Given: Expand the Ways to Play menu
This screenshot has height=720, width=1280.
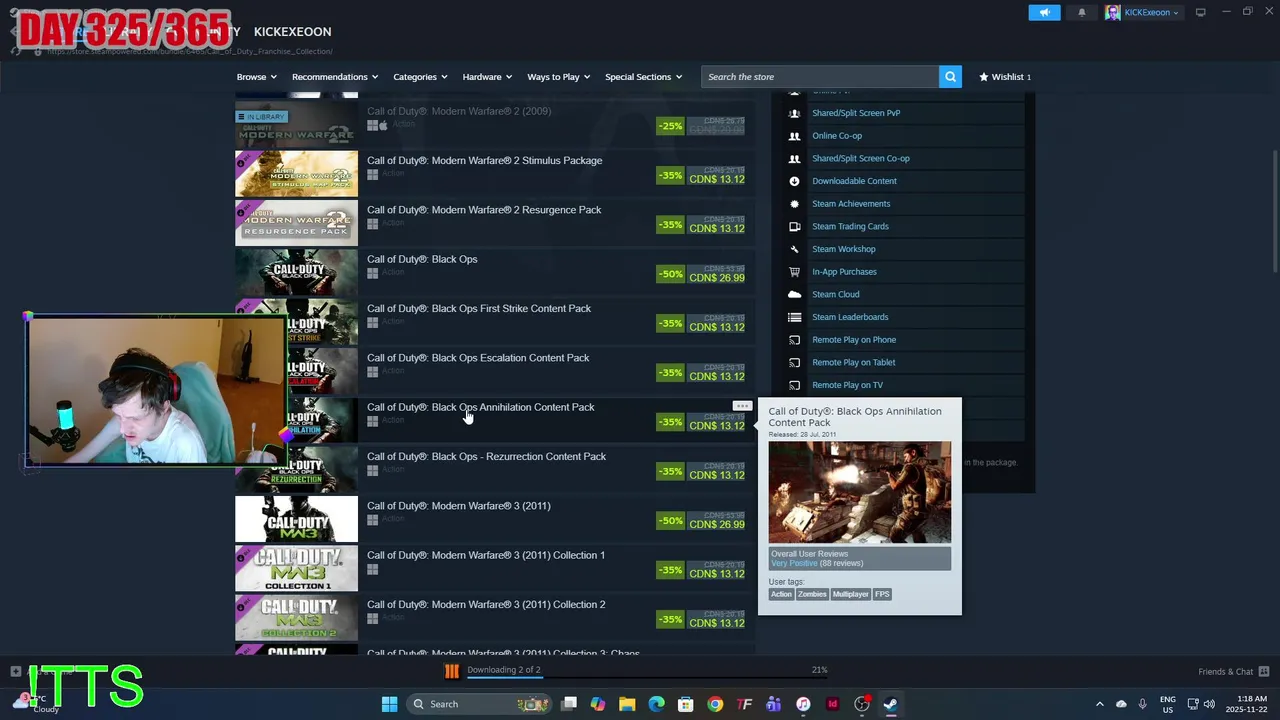Looking at the screenshot, I should click(558, 77).
